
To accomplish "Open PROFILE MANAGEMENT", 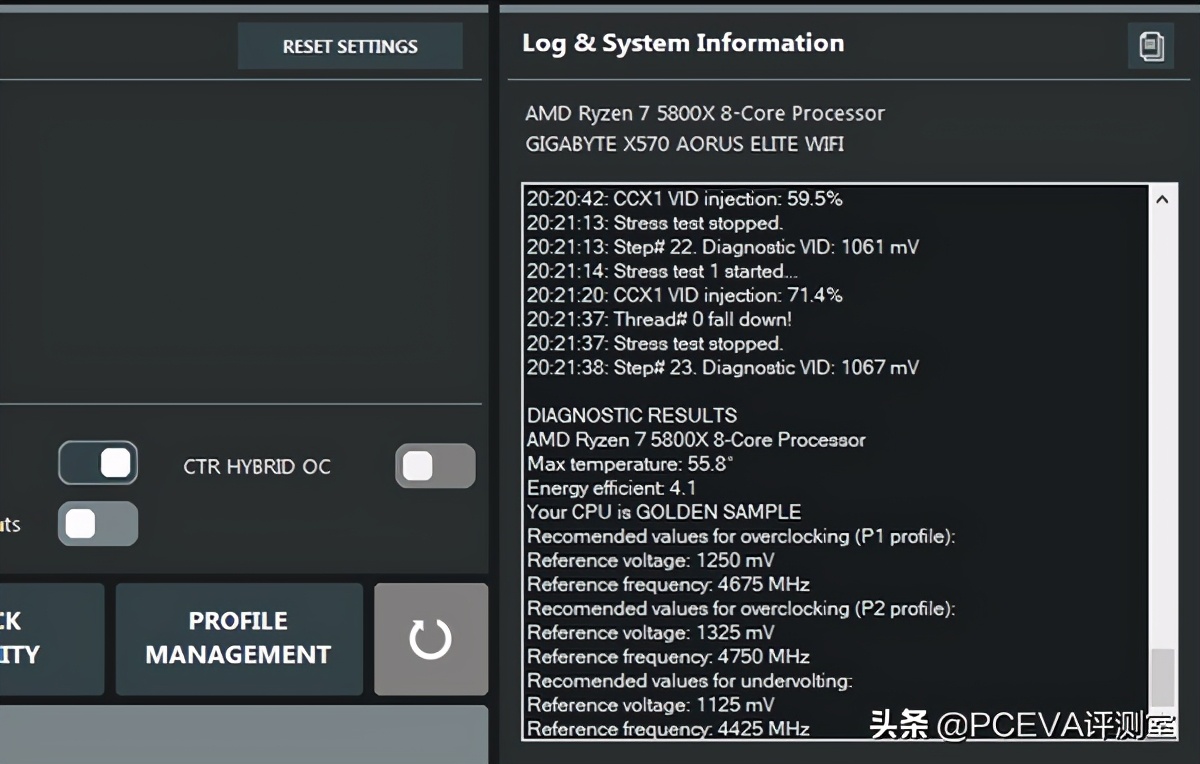I will [238, 639].
